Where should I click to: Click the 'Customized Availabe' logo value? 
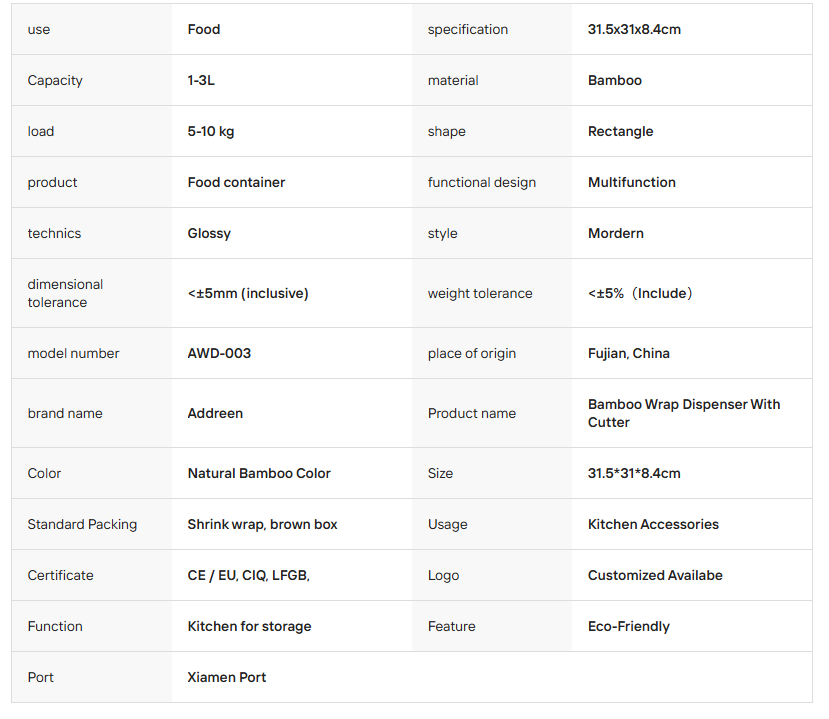pos(655,575)
